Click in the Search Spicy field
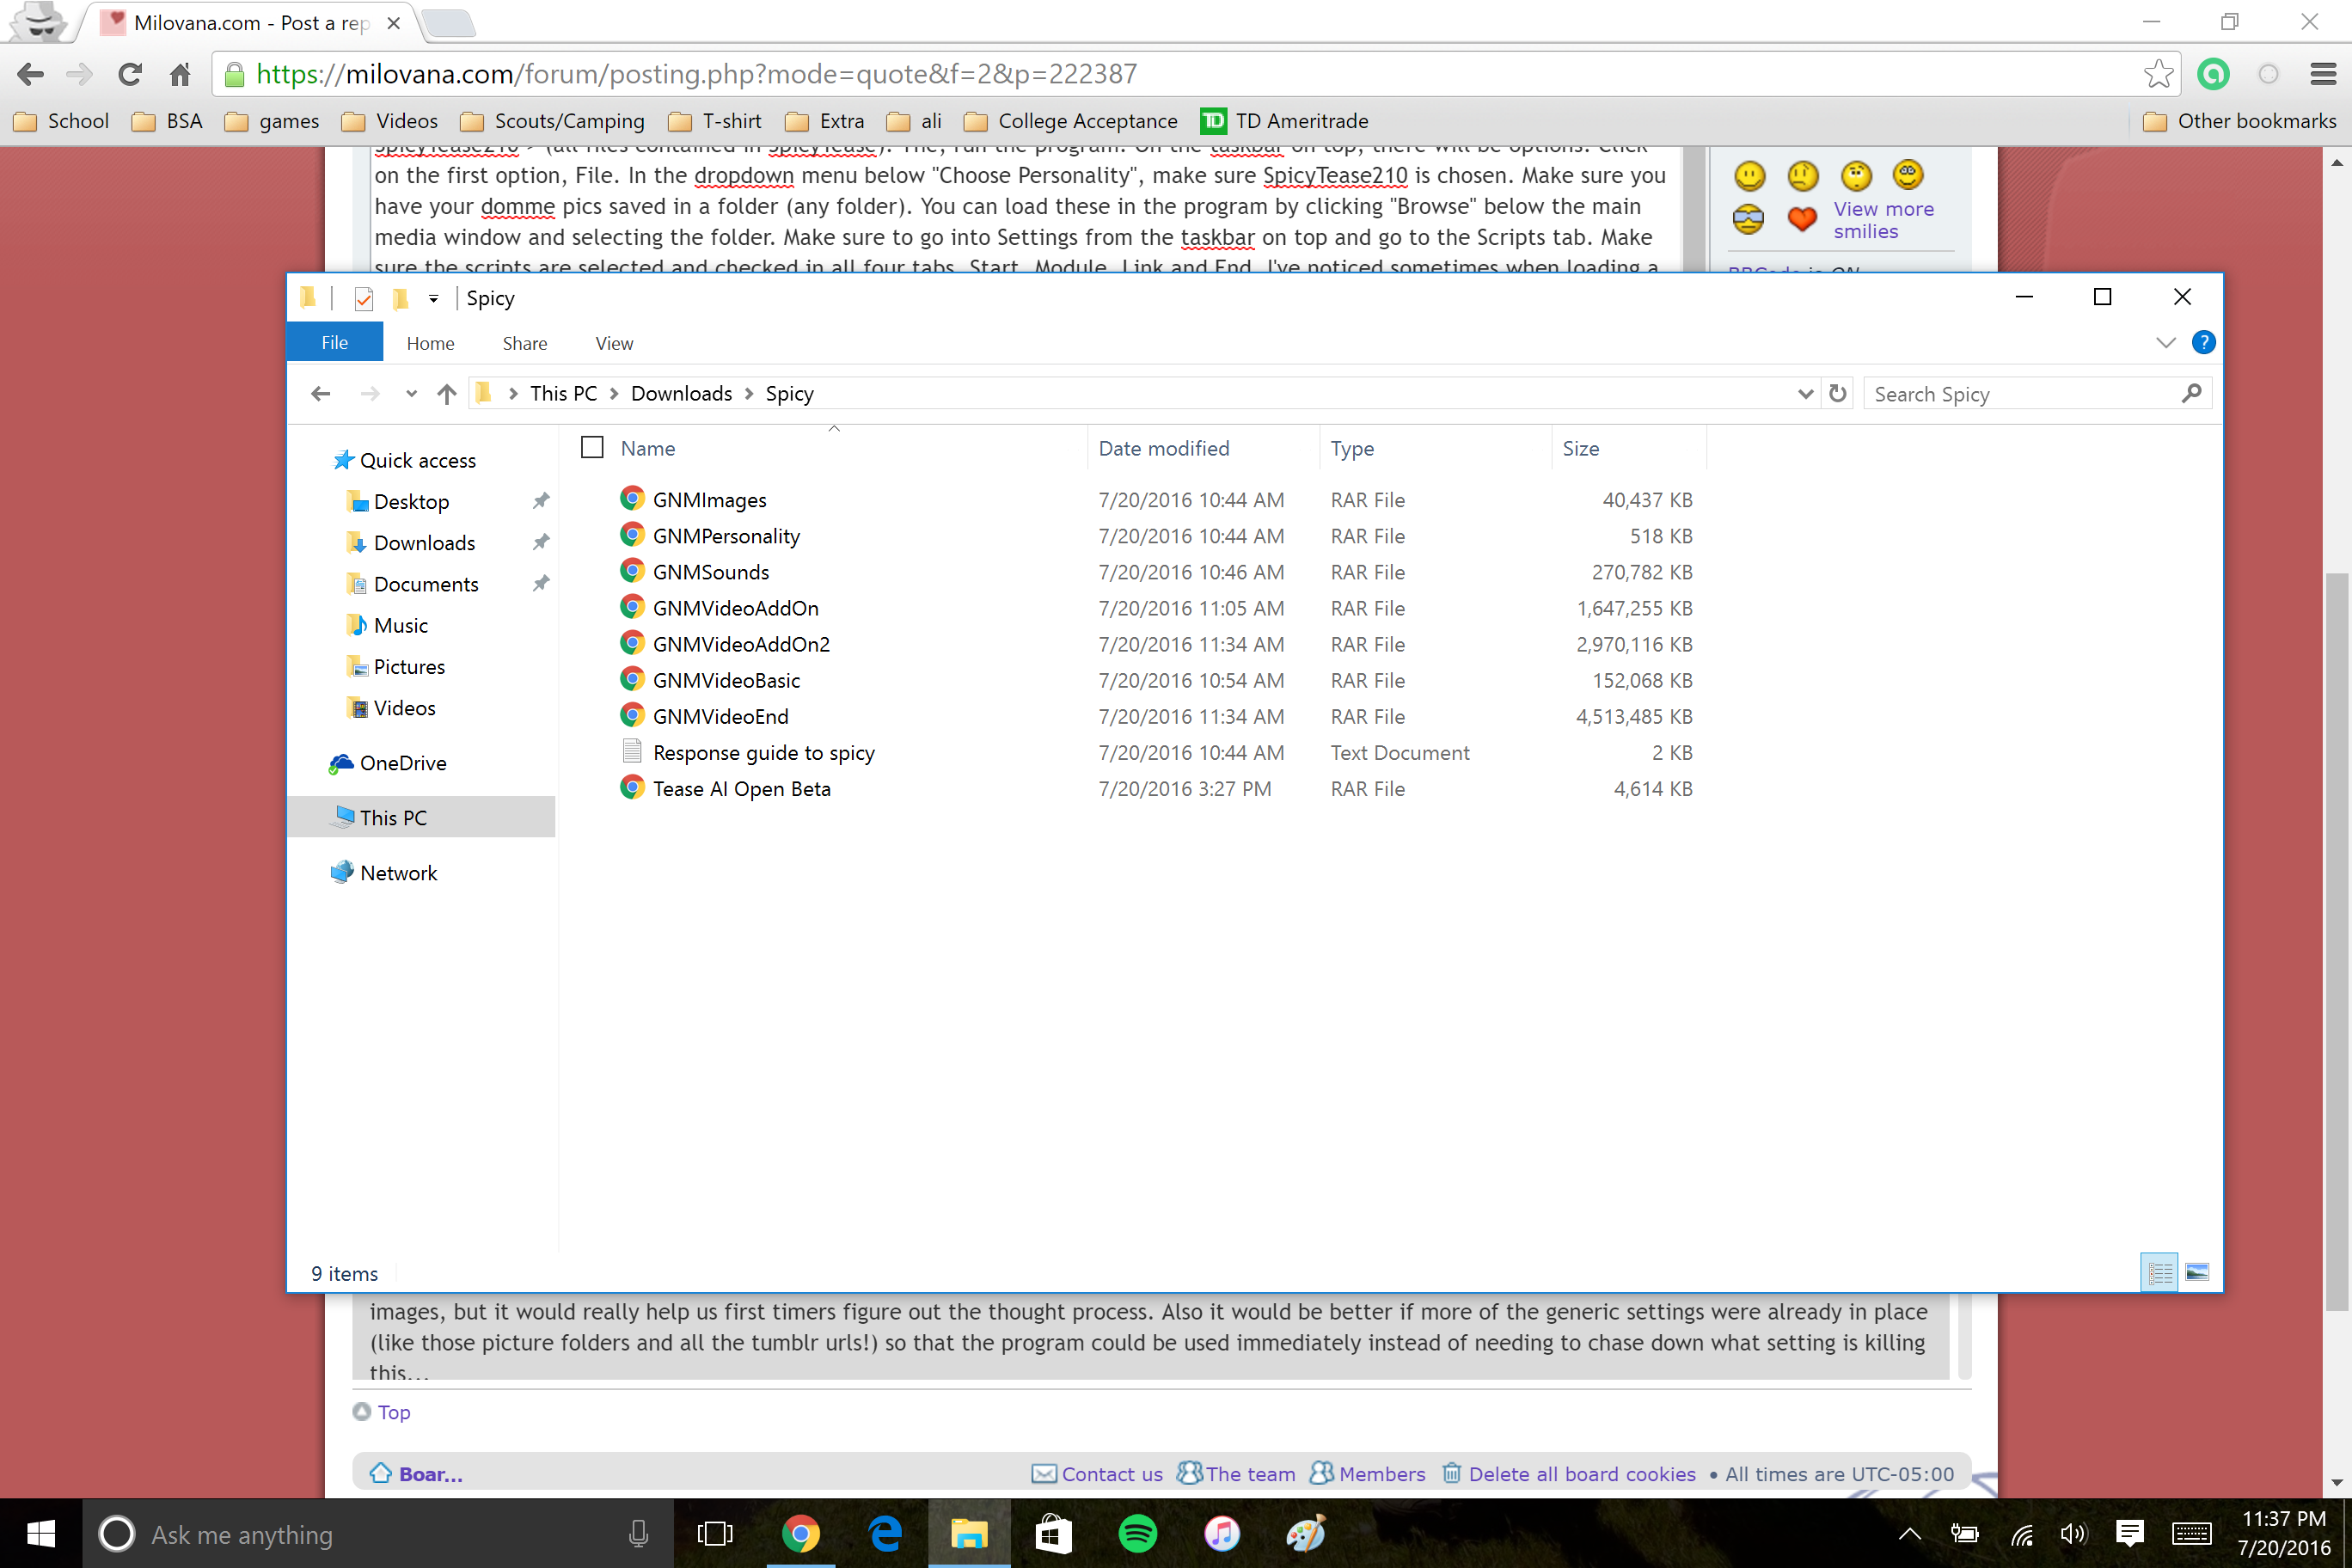 2037,393
